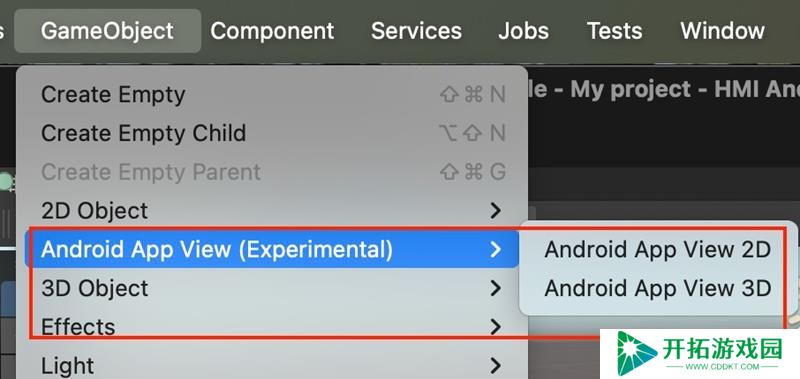Click the arrow next to Android App View (Experimental)
Viewport: 800px width, 379px height.
click(x=495, y=249)
